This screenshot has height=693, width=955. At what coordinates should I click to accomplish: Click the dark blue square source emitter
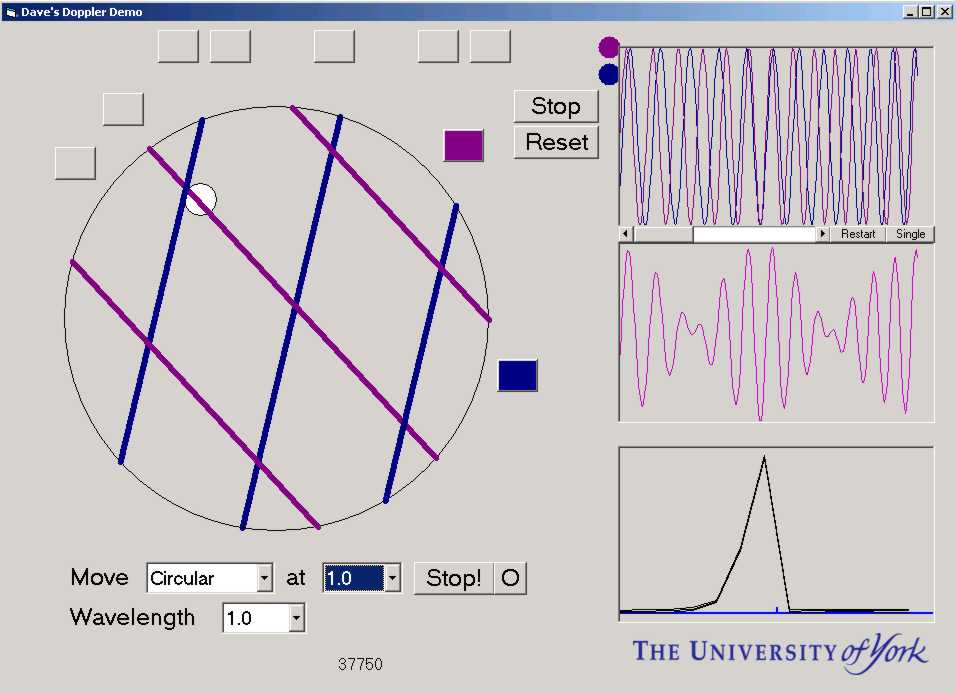pyautogui.click(x=517, y=375)
